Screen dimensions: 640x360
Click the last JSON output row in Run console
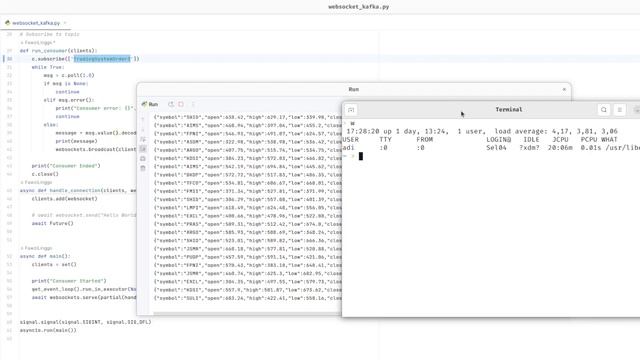[248, 298]
